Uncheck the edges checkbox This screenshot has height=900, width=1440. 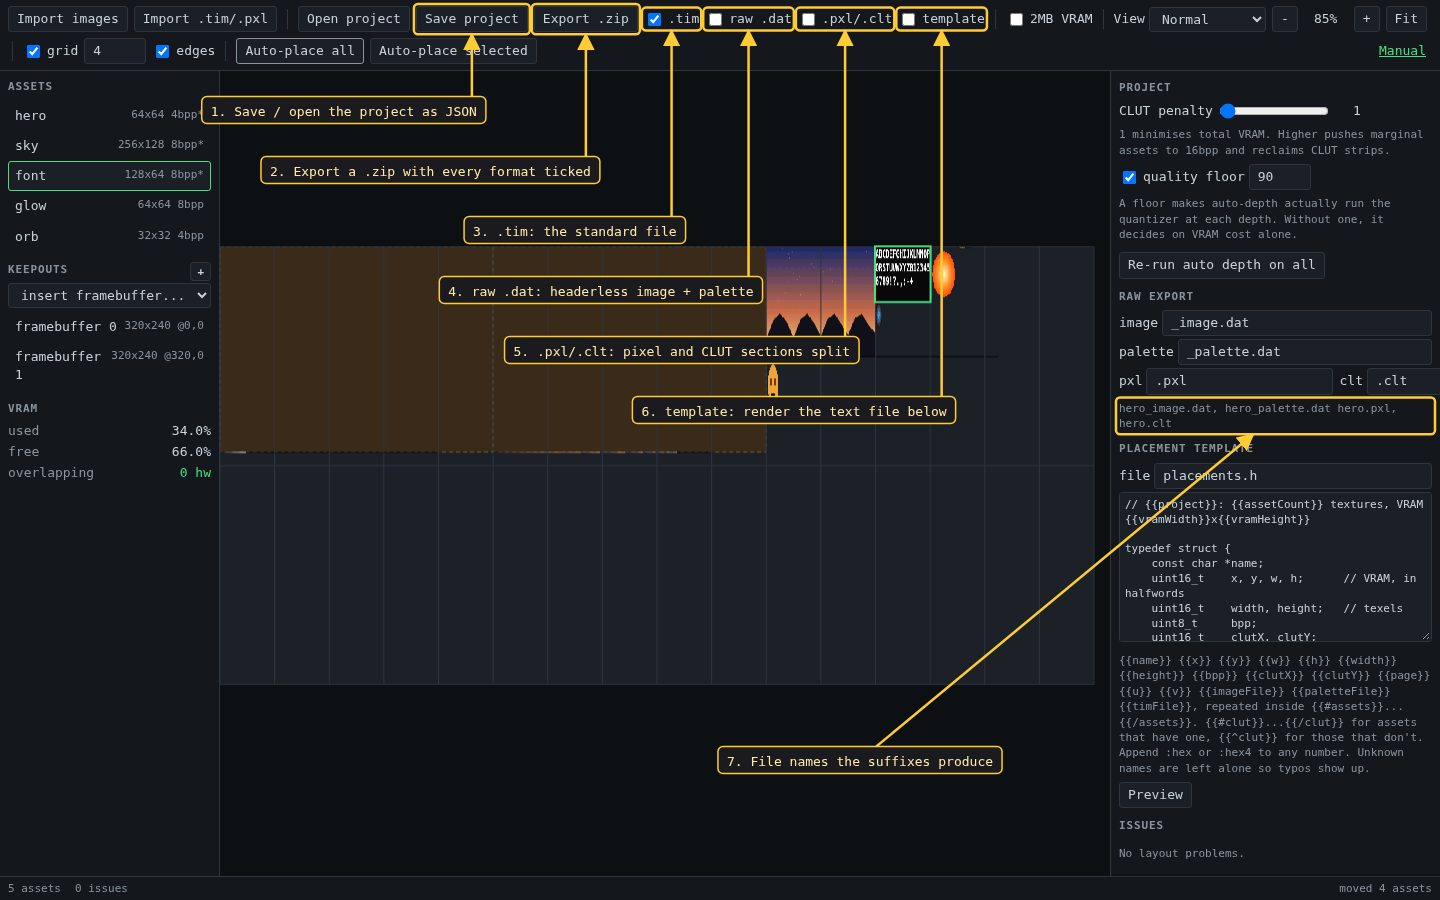point(162,51)
